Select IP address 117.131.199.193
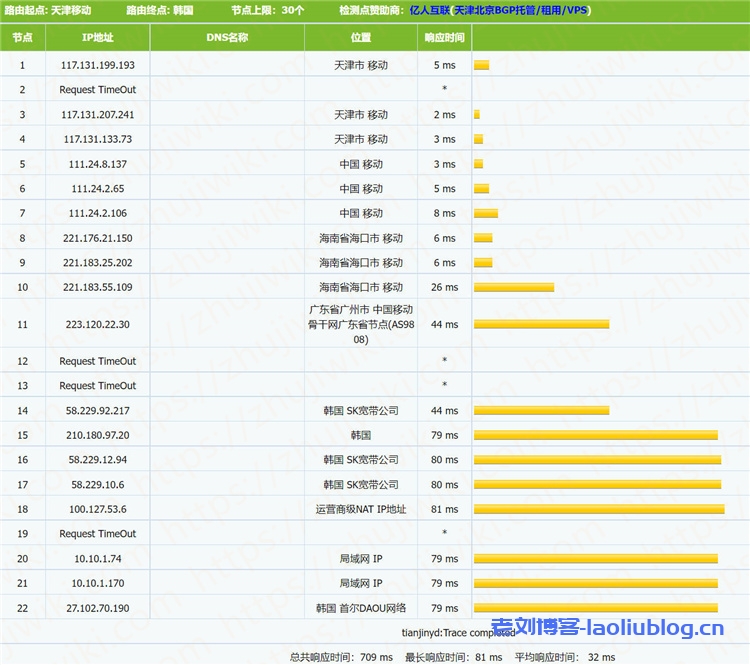The width and height of the screenshot is (750, 665). click(97, 65)
